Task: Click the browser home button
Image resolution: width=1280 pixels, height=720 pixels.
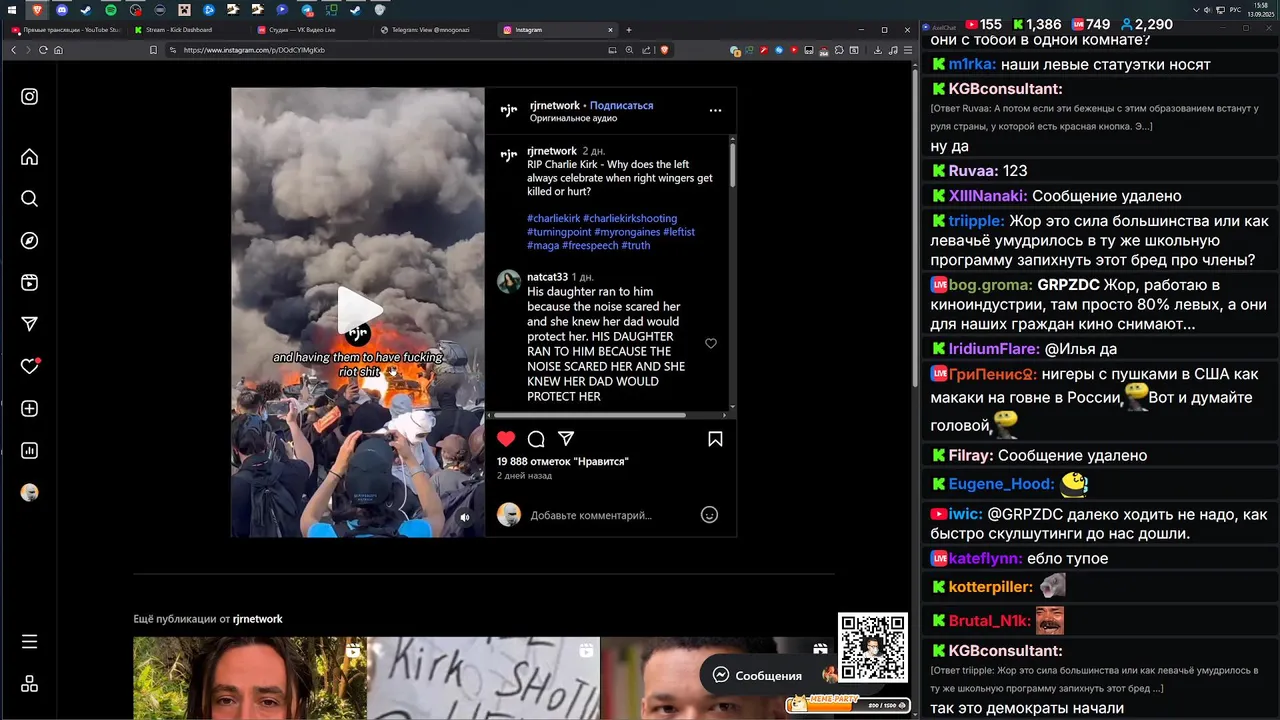Action: [59, 50]
